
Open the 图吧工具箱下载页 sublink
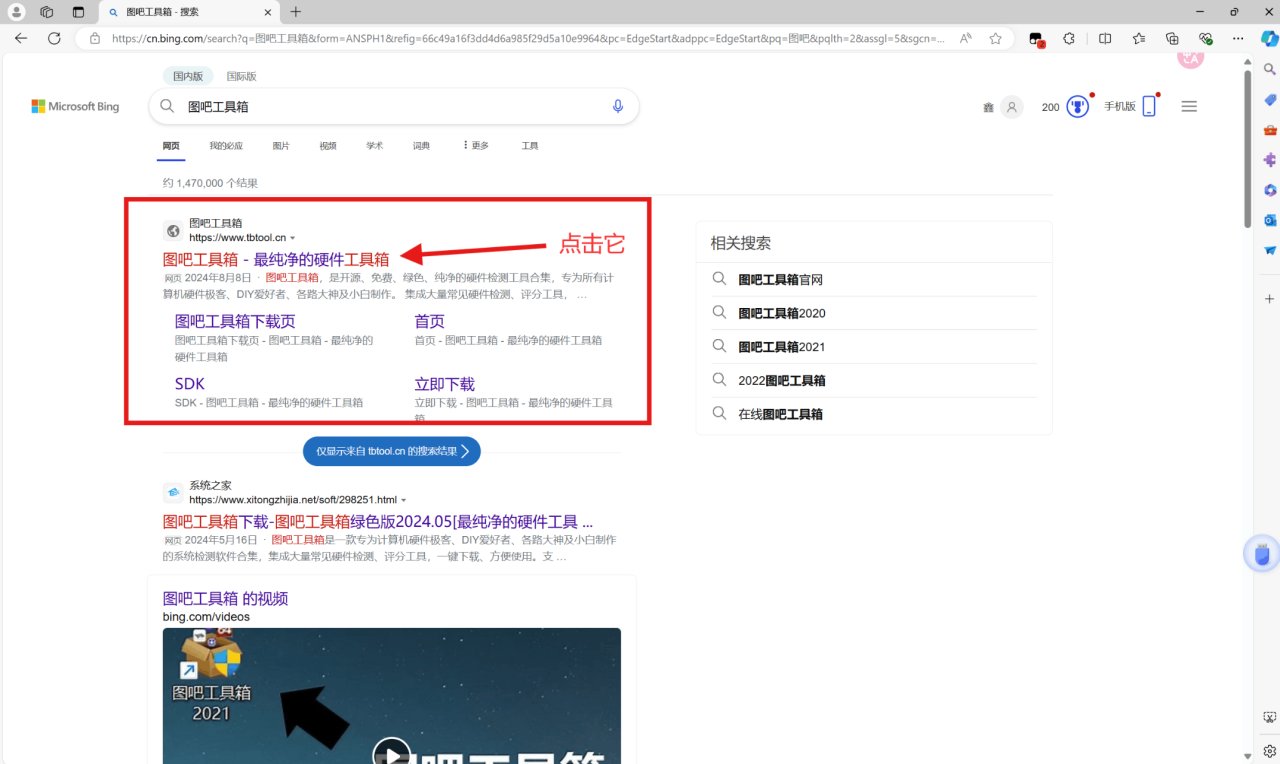click(x=235, y=321)
